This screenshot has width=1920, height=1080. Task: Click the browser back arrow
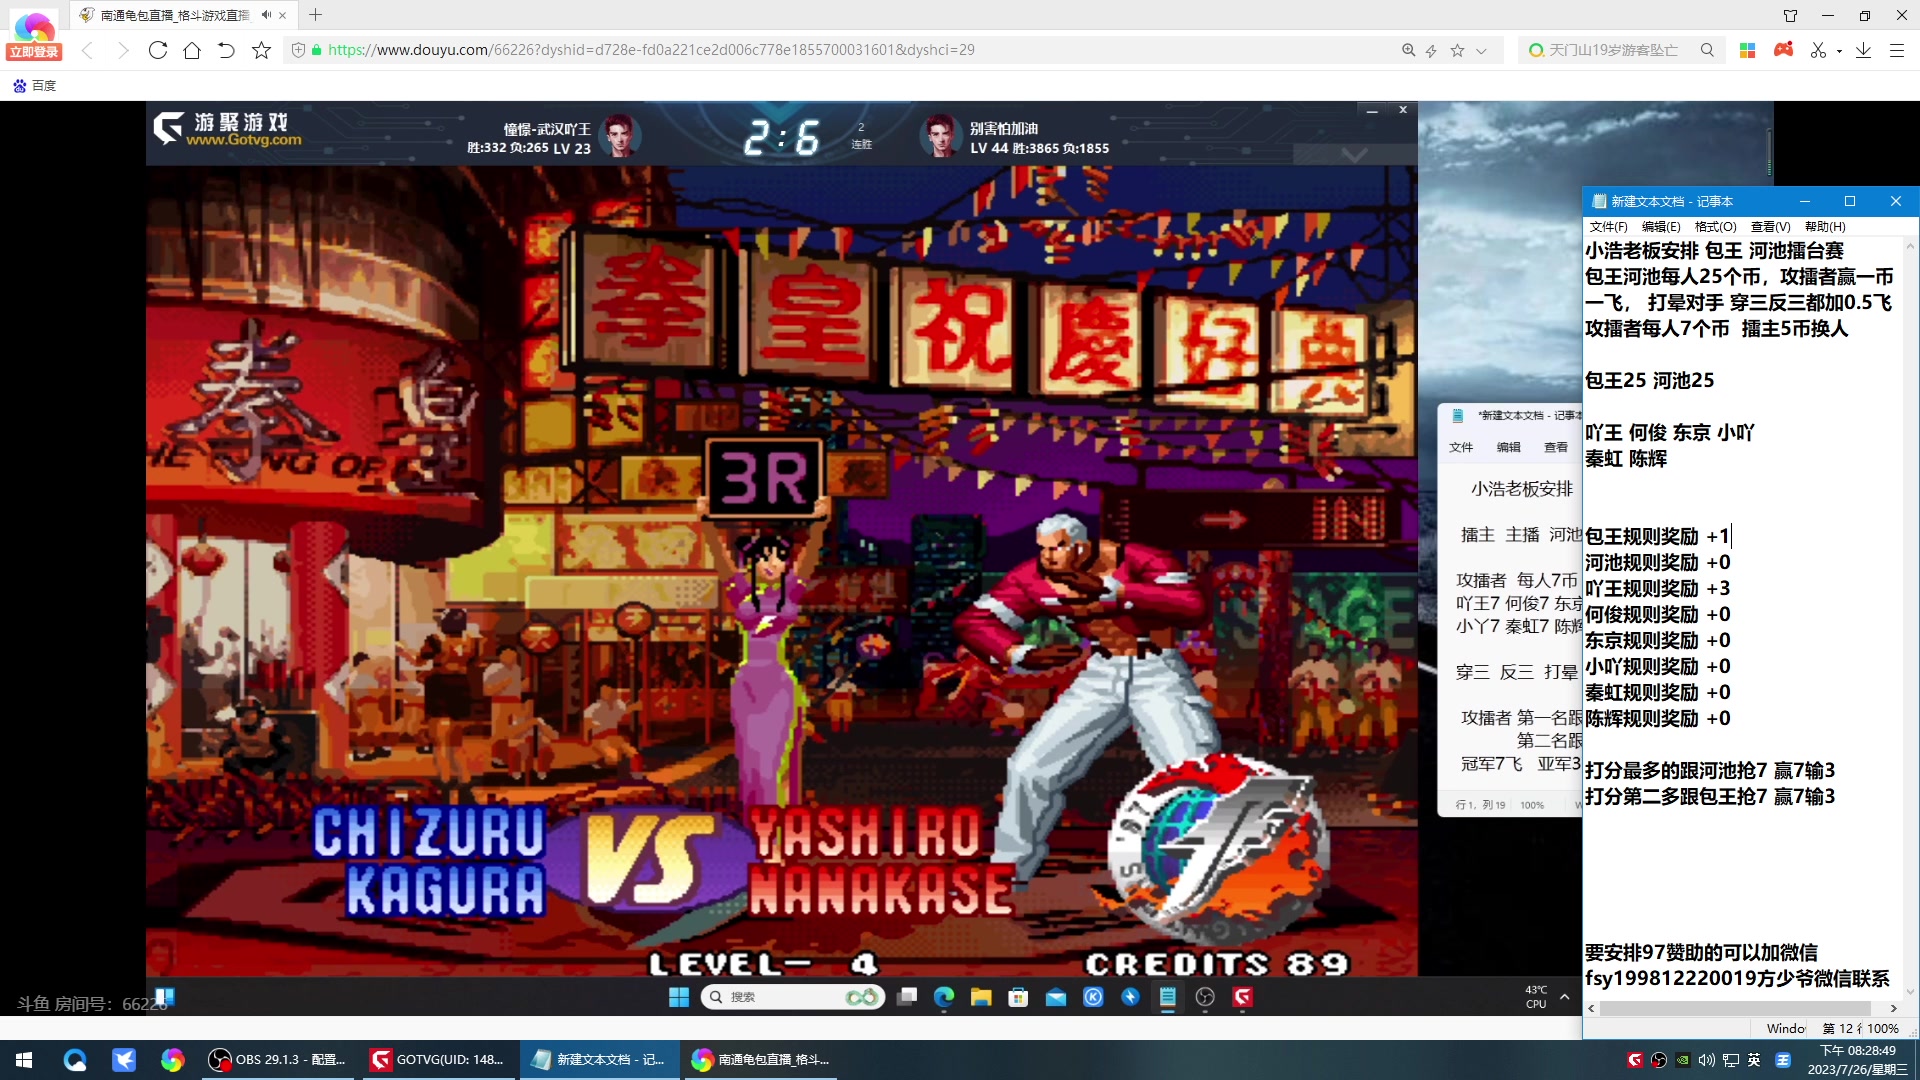(x=88, y=50)
